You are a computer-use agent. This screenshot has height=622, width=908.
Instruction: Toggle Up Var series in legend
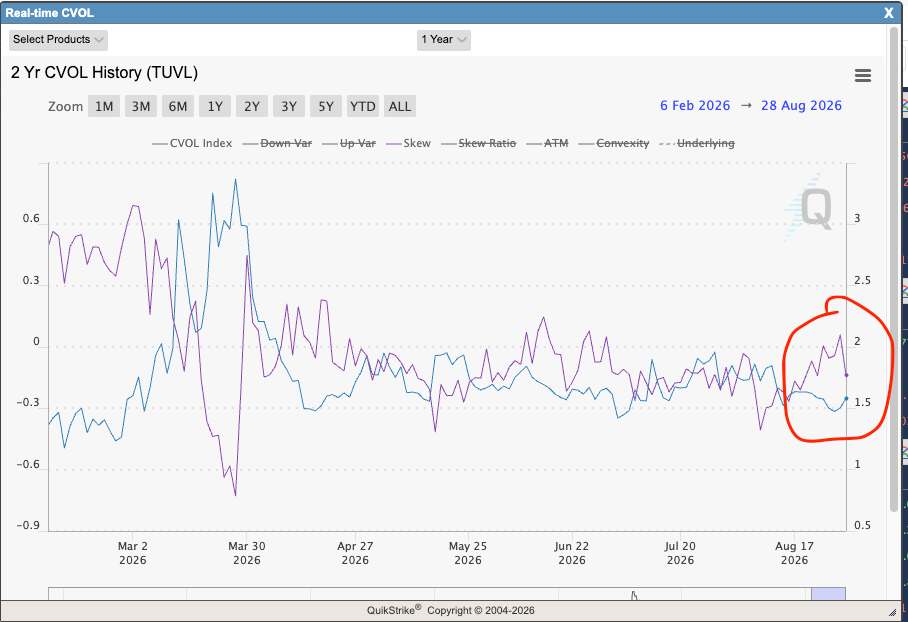click(x=349, y=143)
